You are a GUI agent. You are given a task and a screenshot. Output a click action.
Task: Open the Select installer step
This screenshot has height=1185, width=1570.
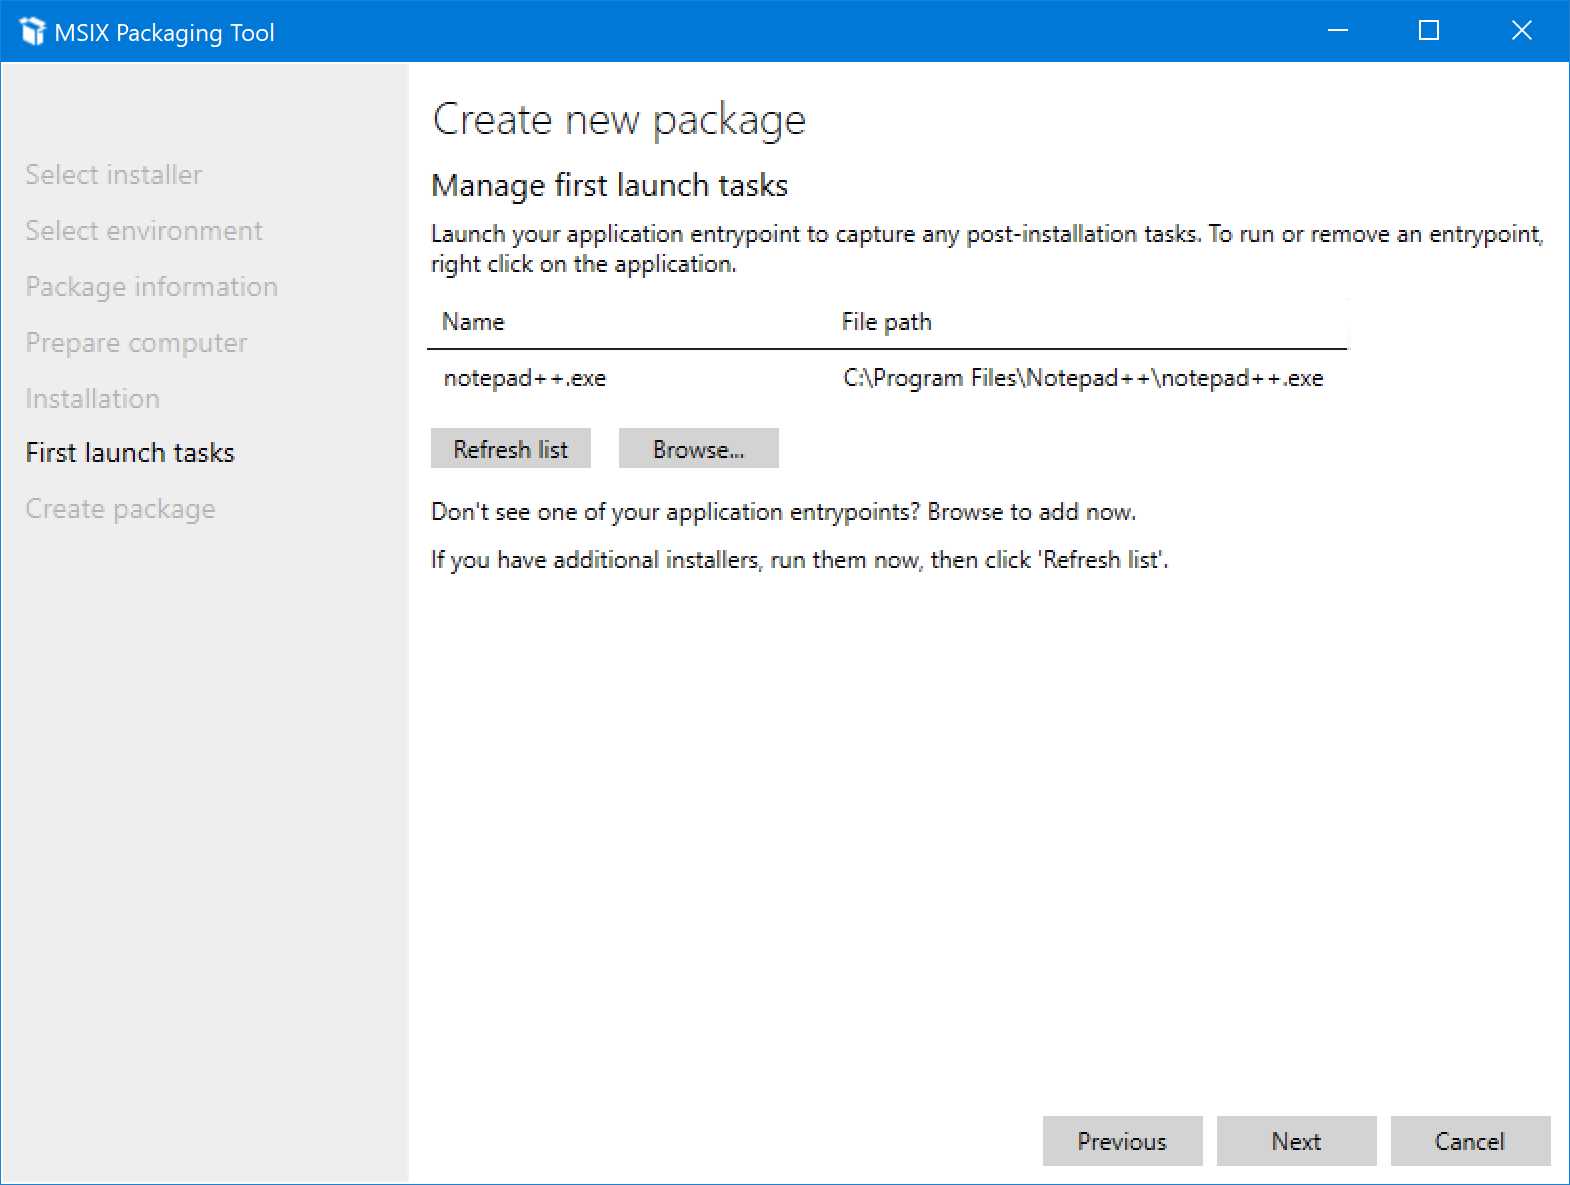[114, 175]
